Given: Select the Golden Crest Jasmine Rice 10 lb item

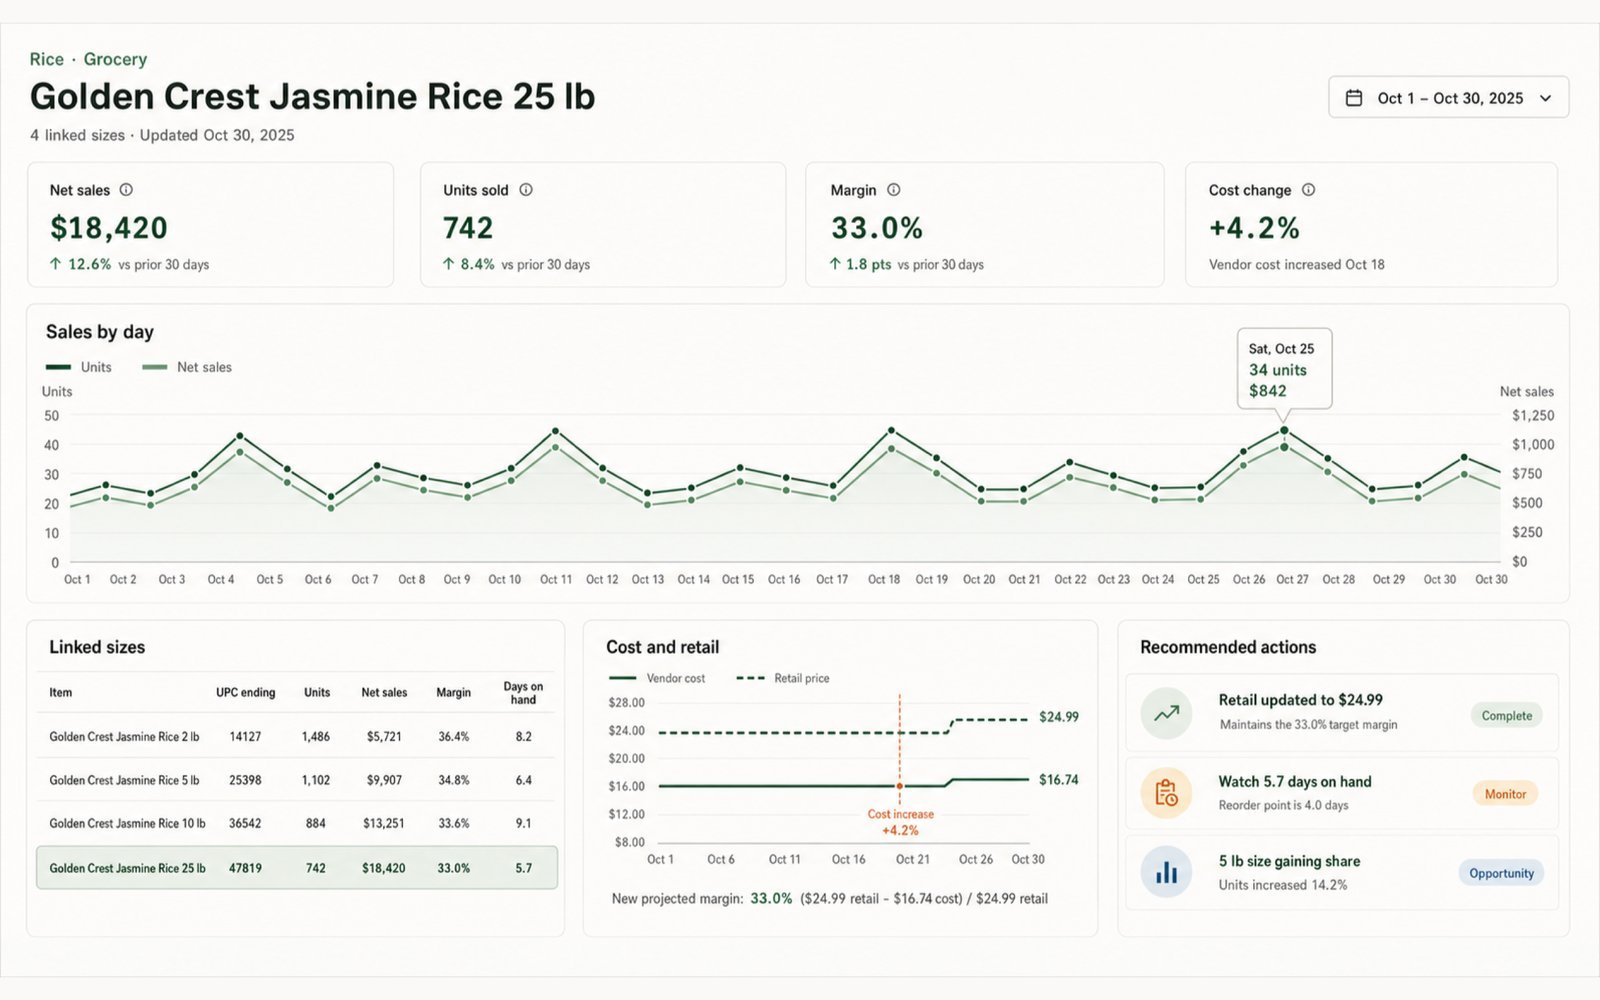Looking at the screenshot, I should coord(127,823).
